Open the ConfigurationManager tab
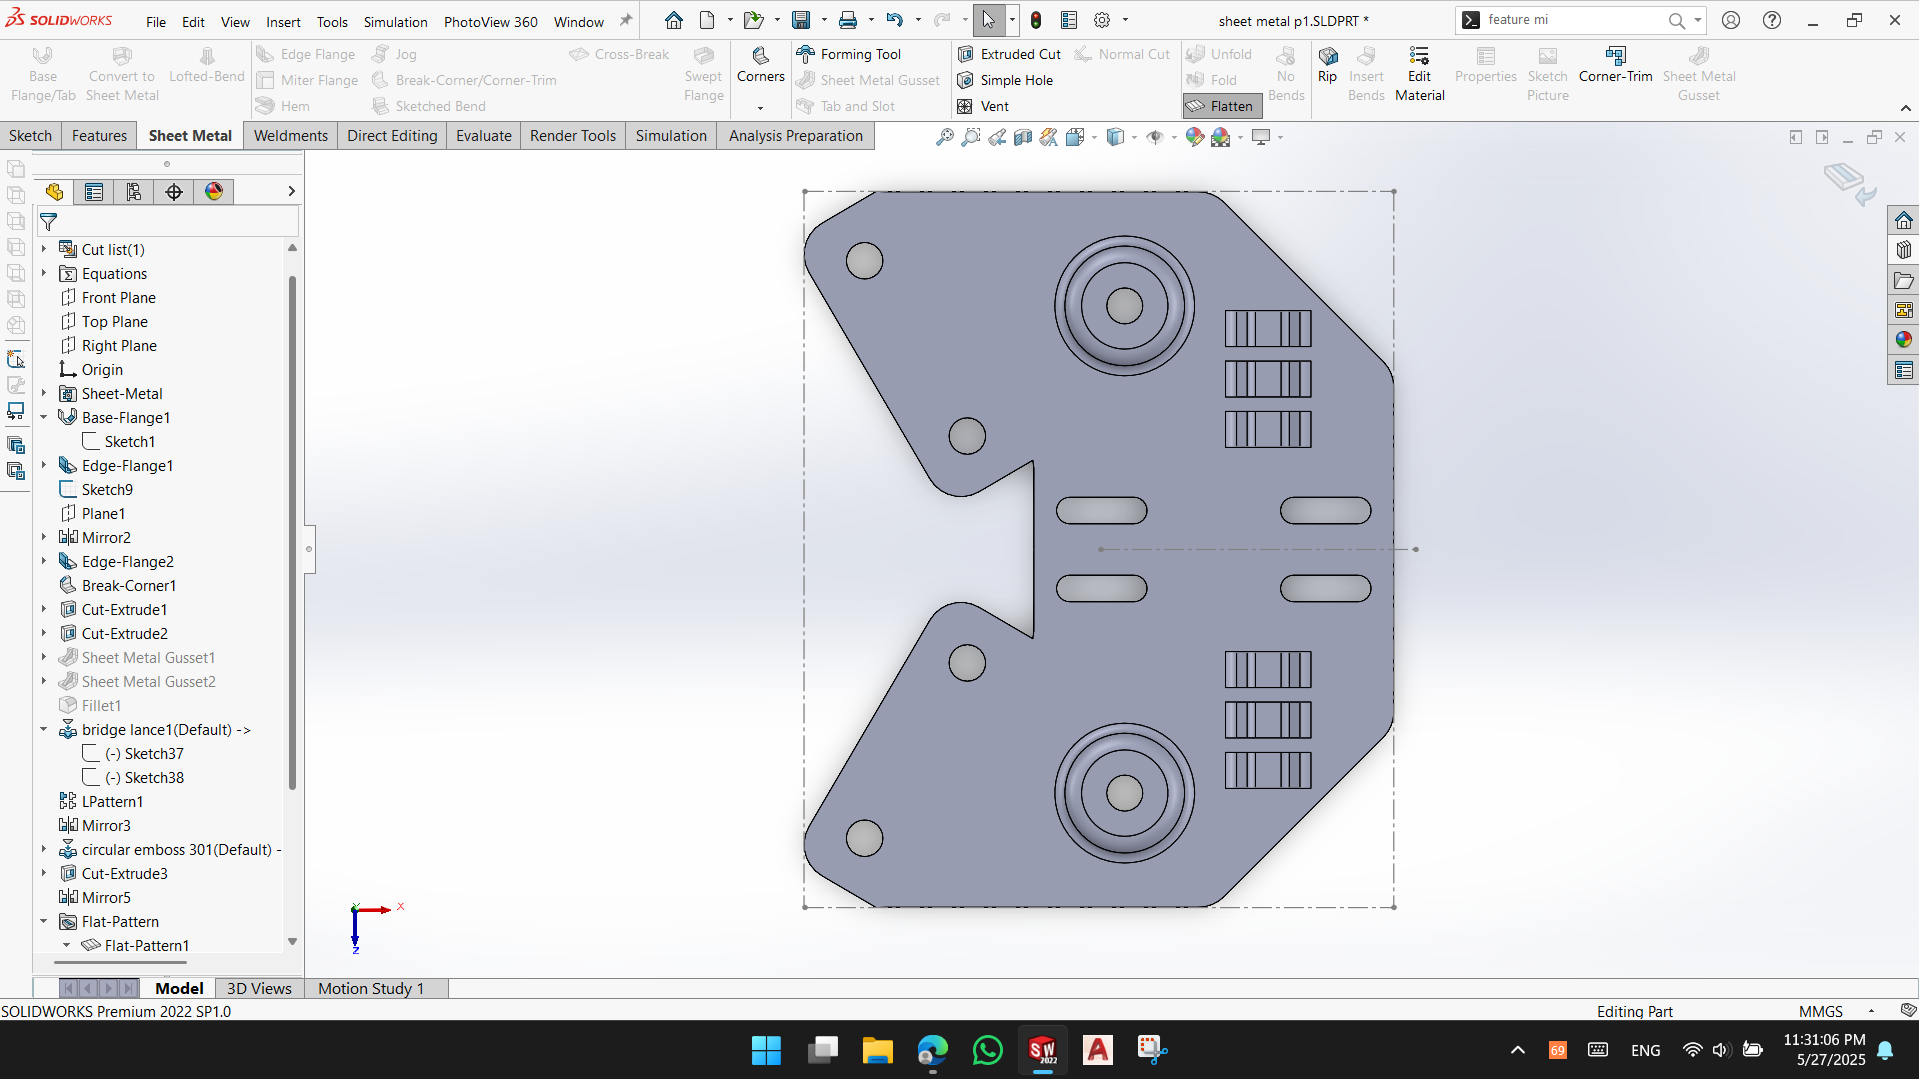The width and height of the screenshot is (1919, 1079). pos(134,192)
